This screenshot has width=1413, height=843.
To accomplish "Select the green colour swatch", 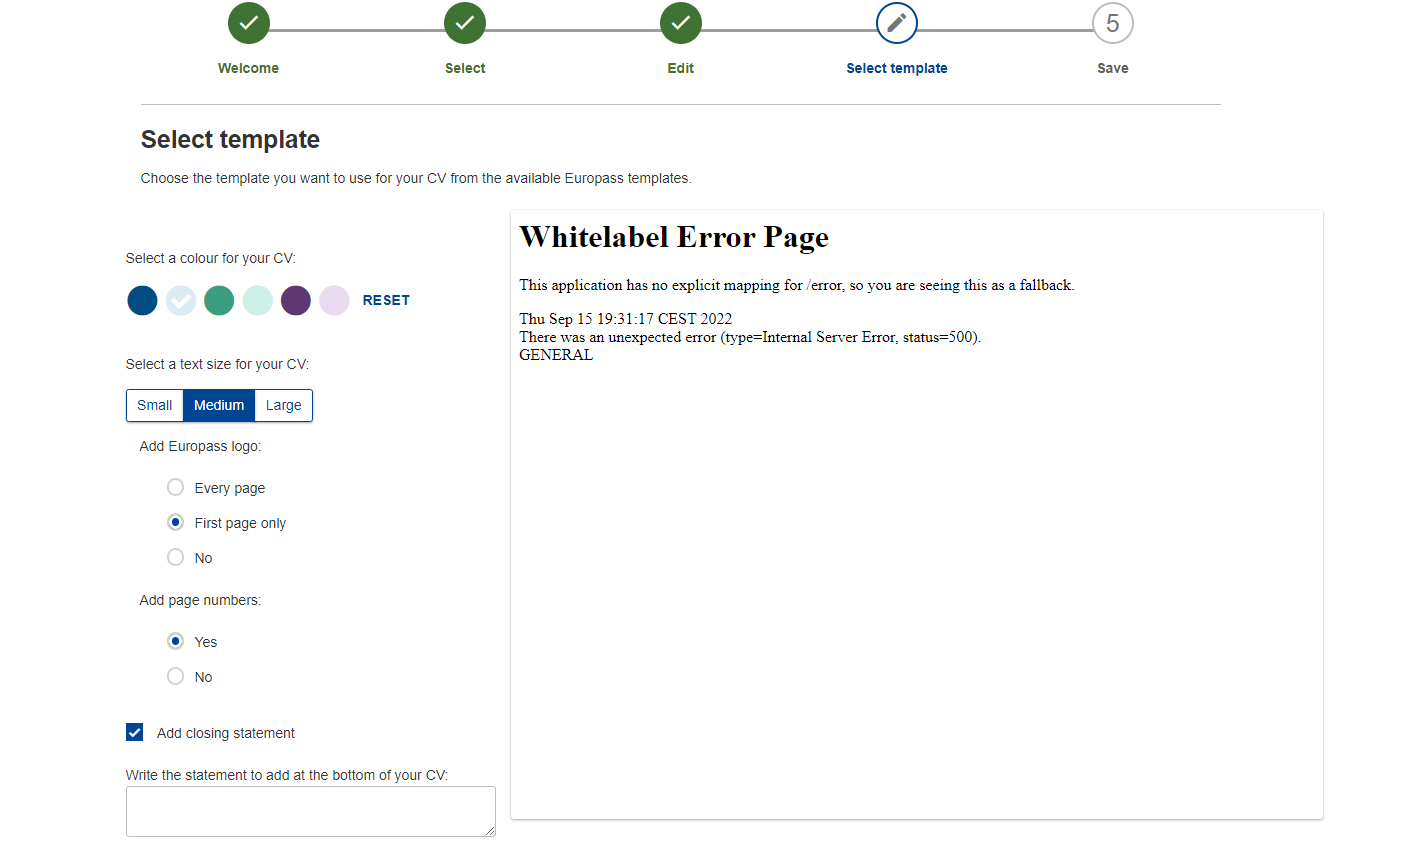I will pyautogui.click(x=219, y=300).
